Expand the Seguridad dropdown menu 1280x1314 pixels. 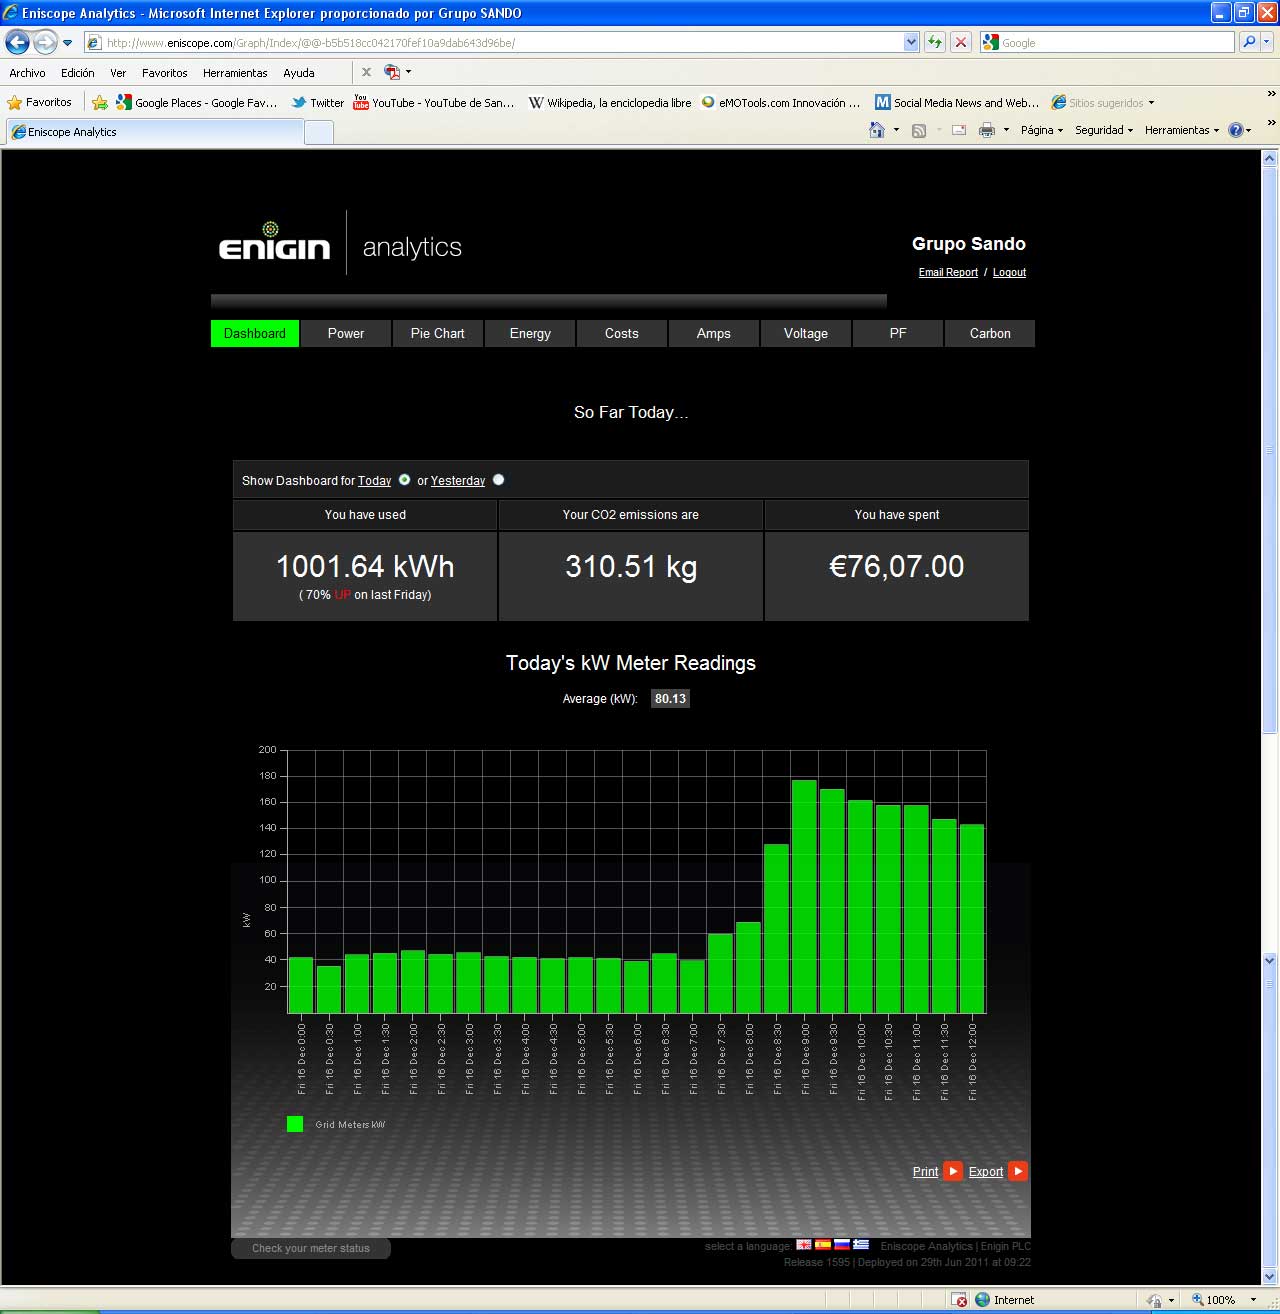1103,130
